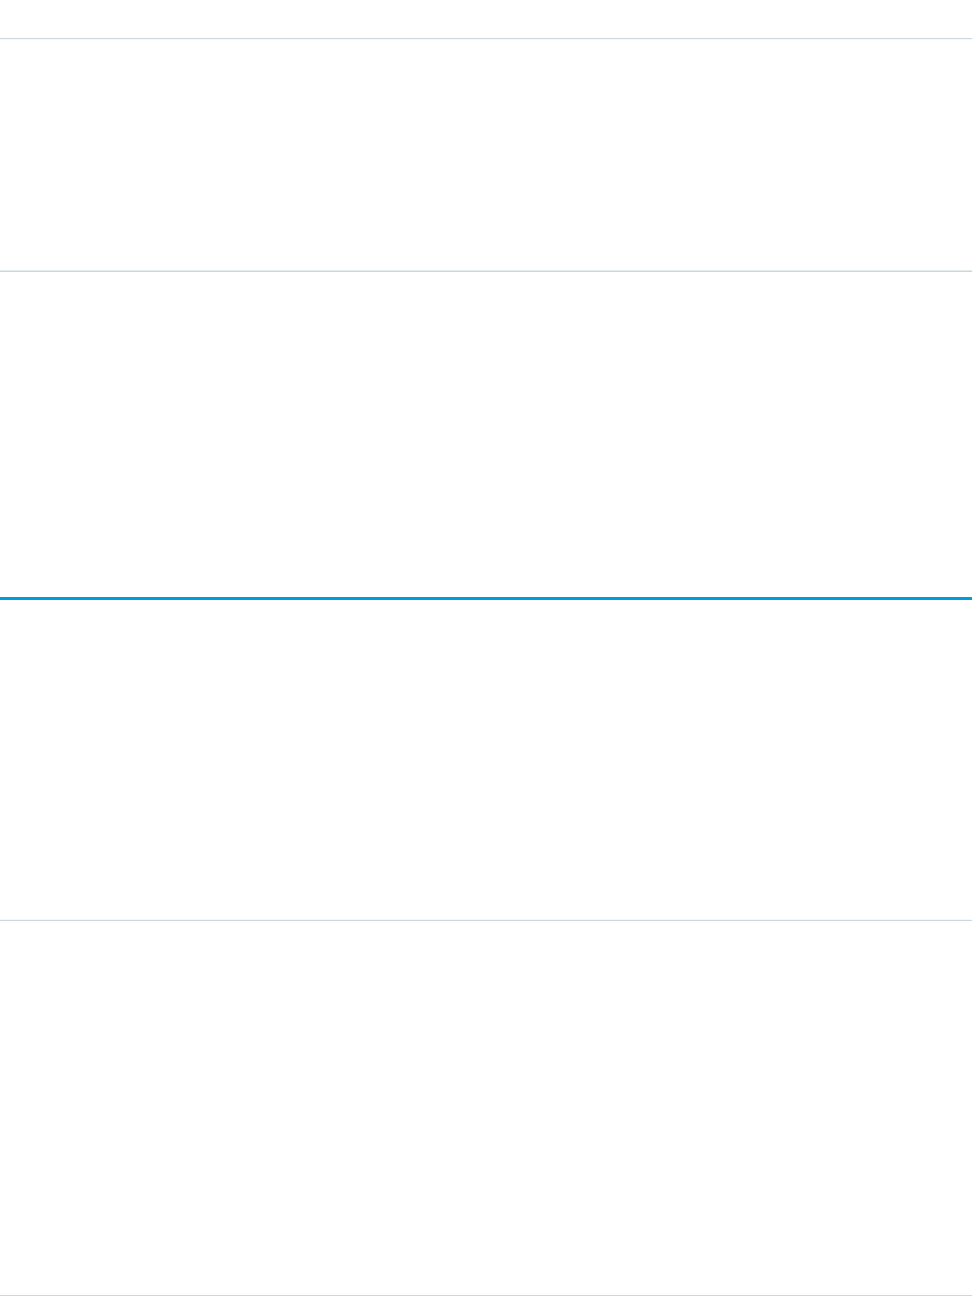Click the topmost gray divider line
The image size is (973, 1296).
[486, 39]
